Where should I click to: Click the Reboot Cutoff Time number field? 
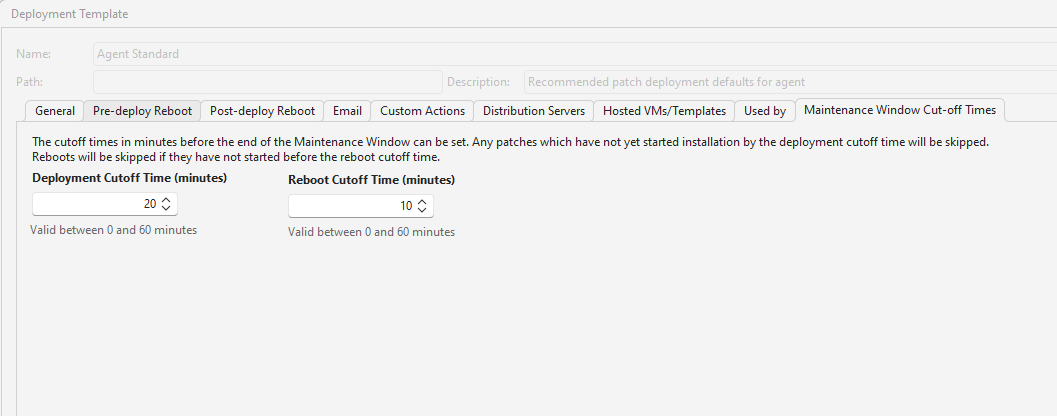350,206
